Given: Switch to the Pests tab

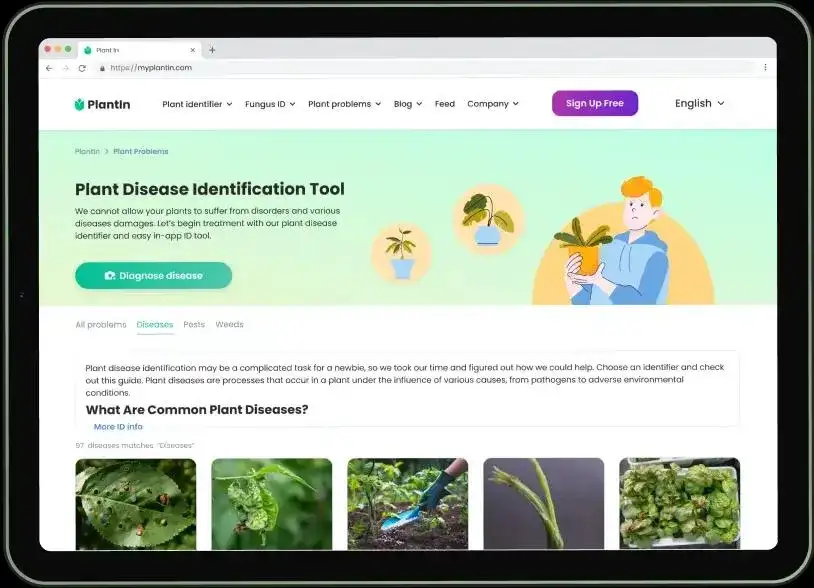Looking at the screenshot, I should (194, 325).
